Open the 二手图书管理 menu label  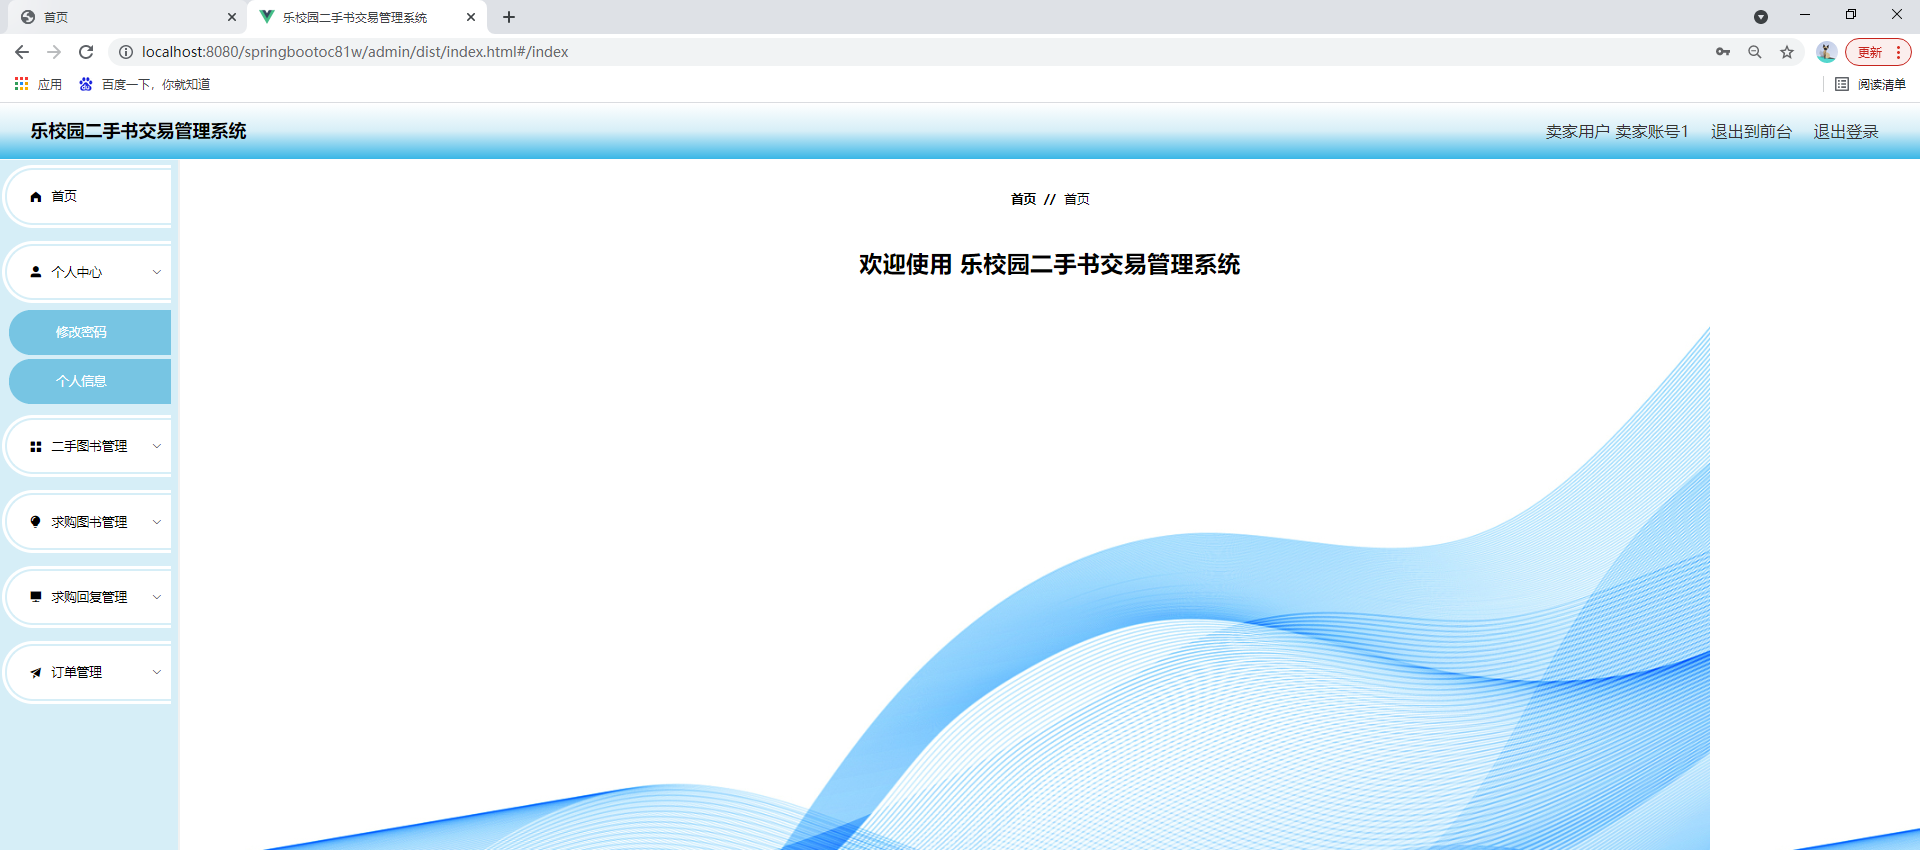coord(89,446)
